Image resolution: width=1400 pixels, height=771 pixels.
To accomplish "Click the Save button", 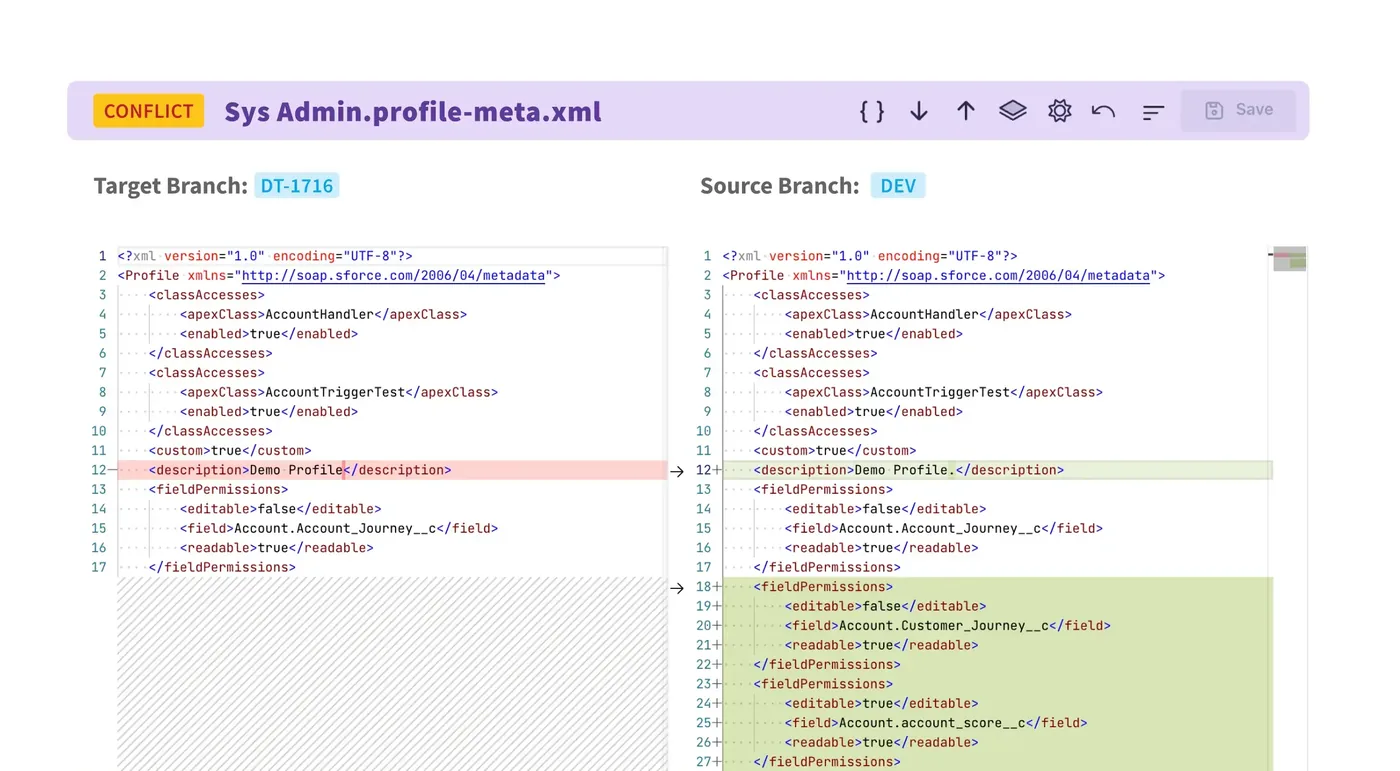I will 1238,110.
